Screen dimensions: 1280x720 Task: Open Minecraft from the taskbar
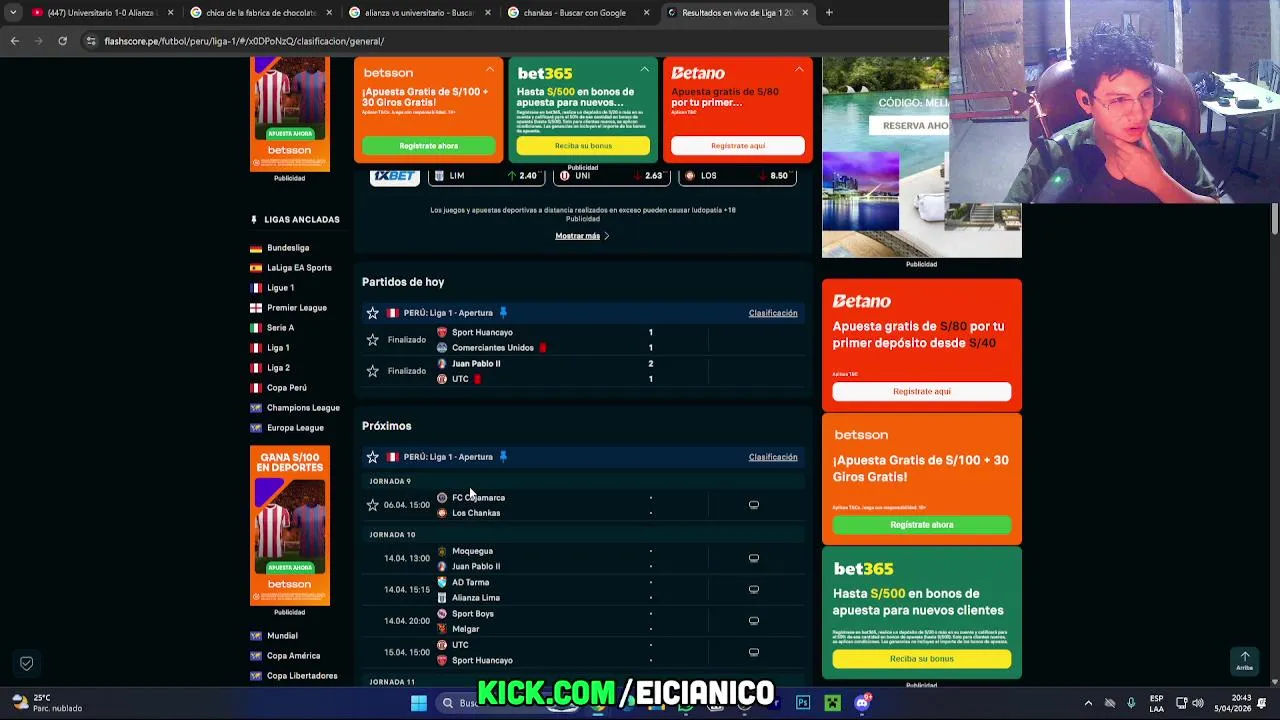pyautogui.click(x=832, y=703)
